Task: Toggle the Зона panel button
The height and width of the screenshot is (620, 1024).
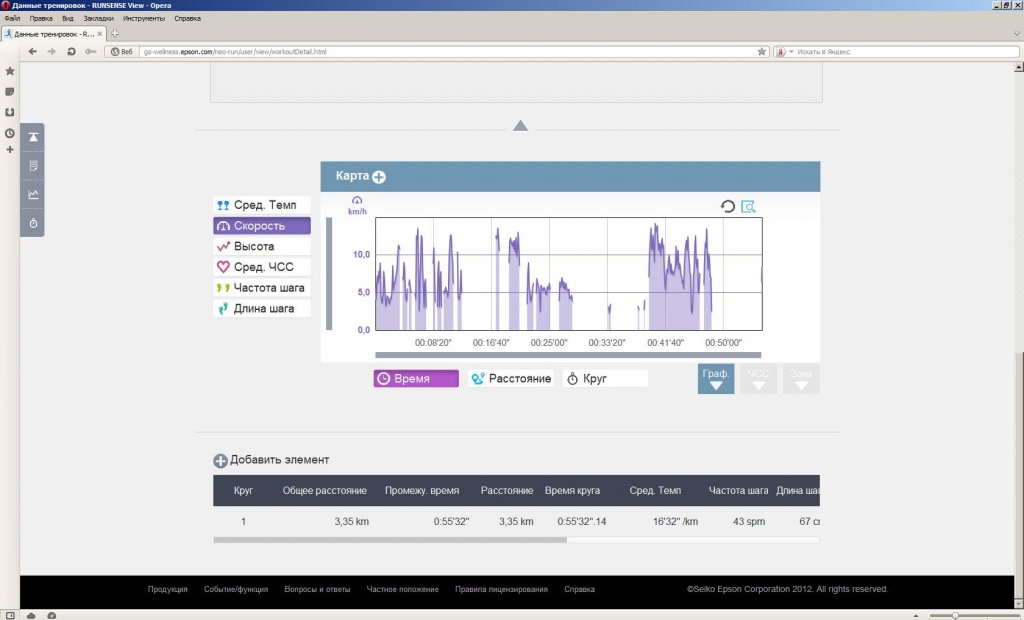Action: [801, 379]
